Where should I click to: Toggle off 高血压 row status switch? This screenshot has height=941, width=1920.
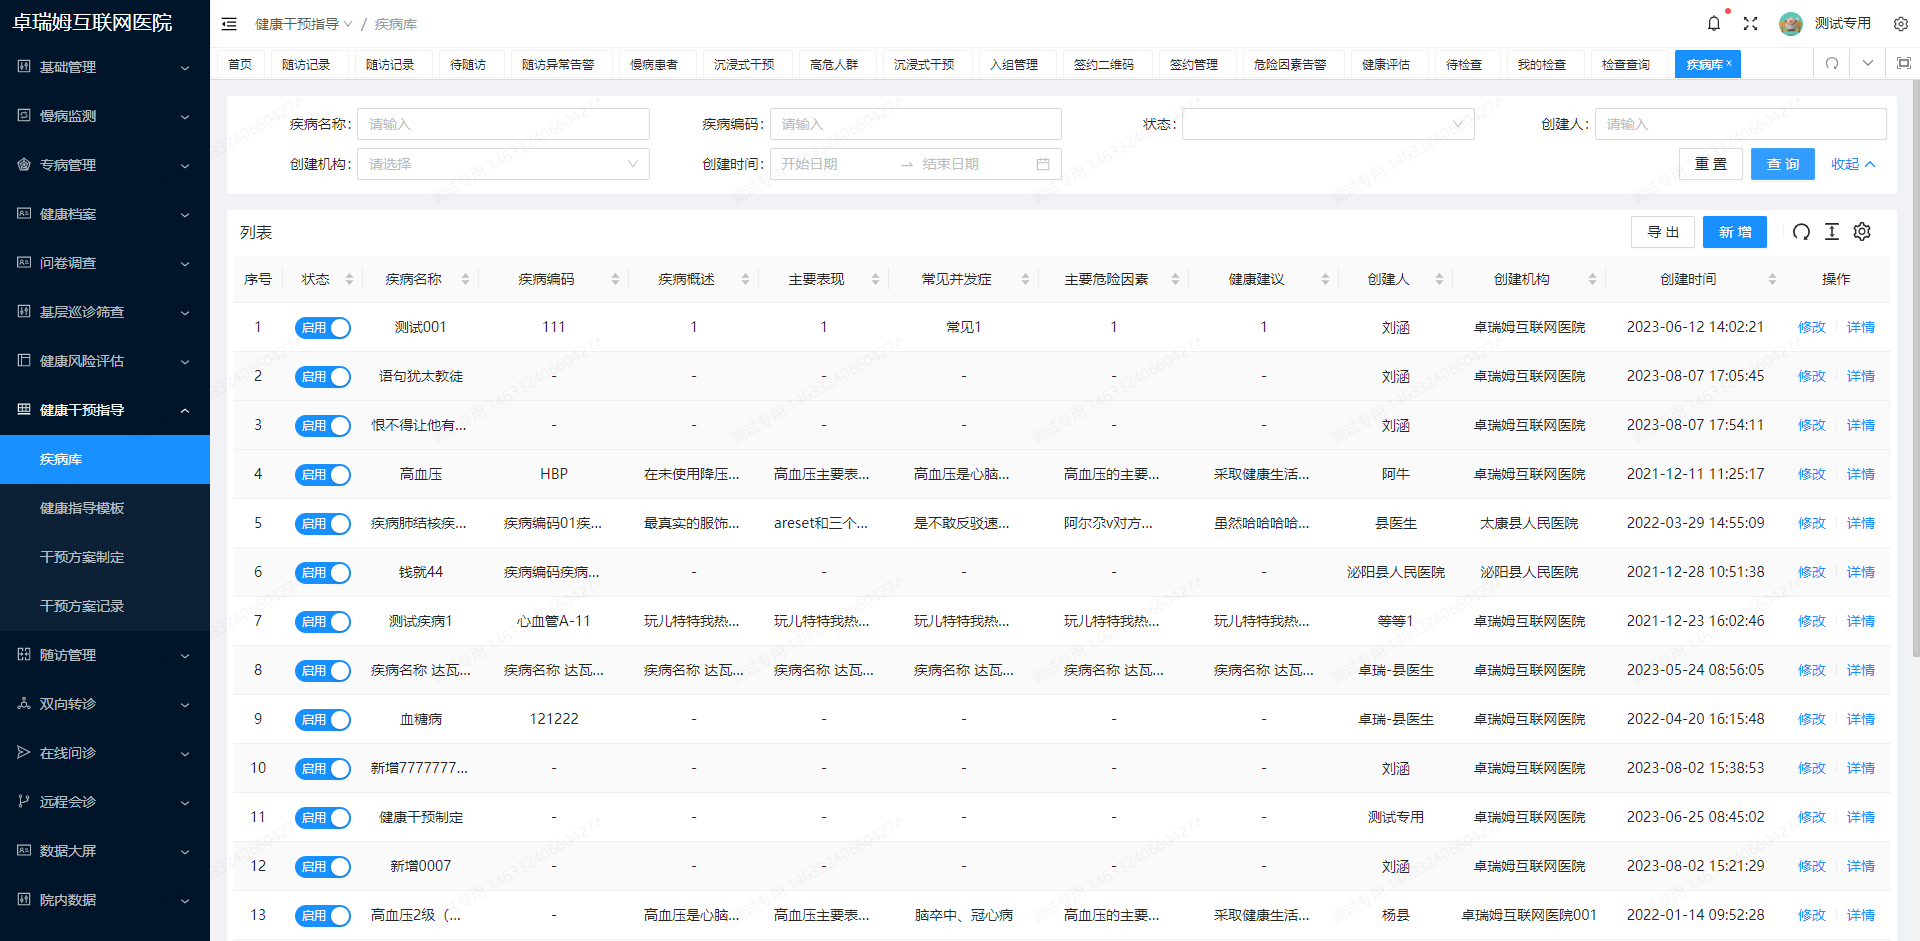[322, 474]
